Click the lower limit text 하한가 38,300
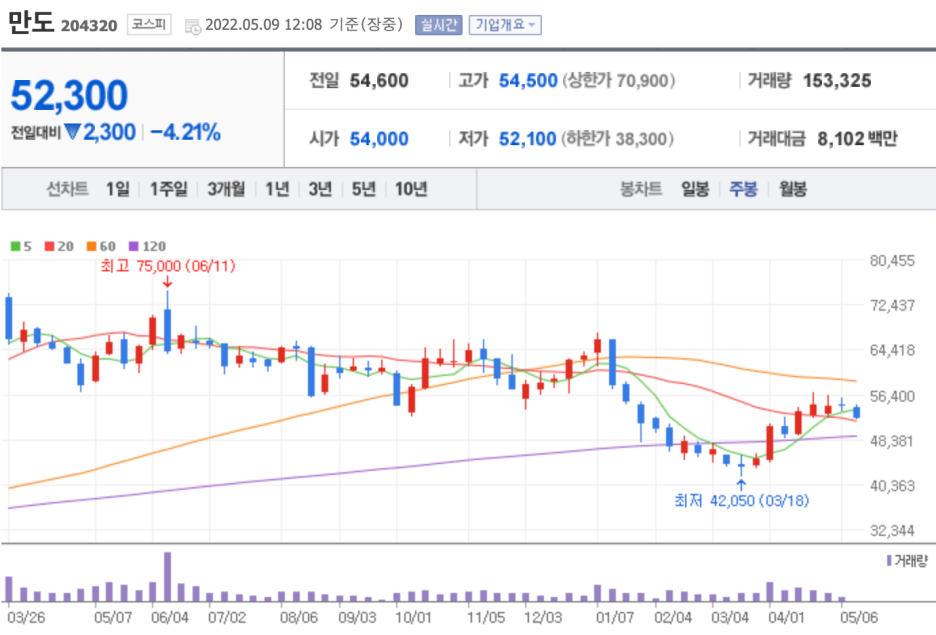 pyautogui.click(x=618, y=139)
